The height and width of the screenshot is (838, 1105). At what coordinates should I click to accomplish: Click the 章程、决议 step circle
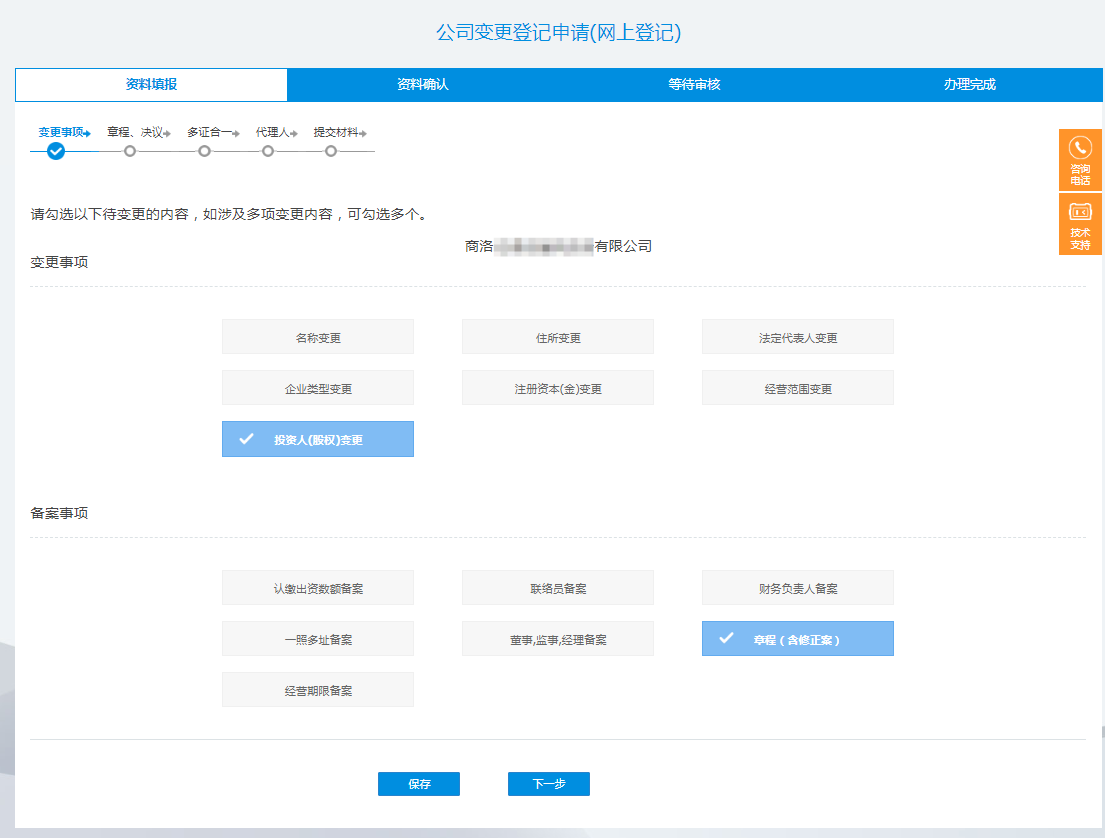[x=129, y=151]
